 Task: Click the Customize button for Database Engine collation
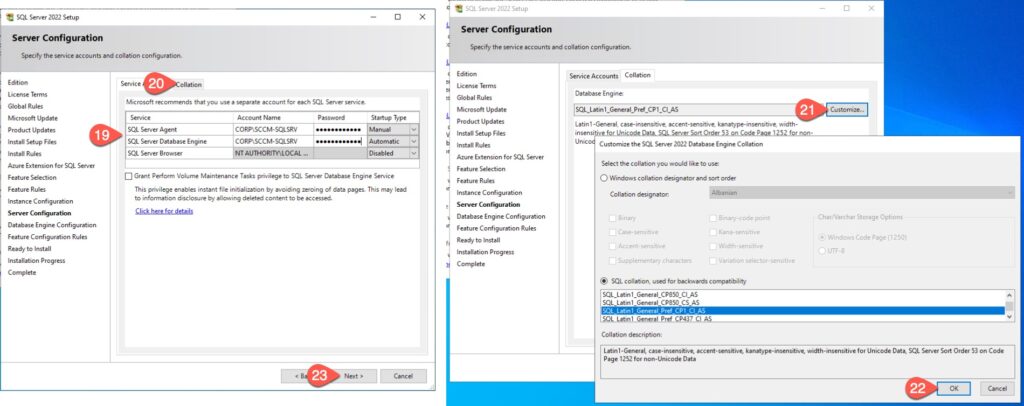pyautogui.click(x=846, y=108)
